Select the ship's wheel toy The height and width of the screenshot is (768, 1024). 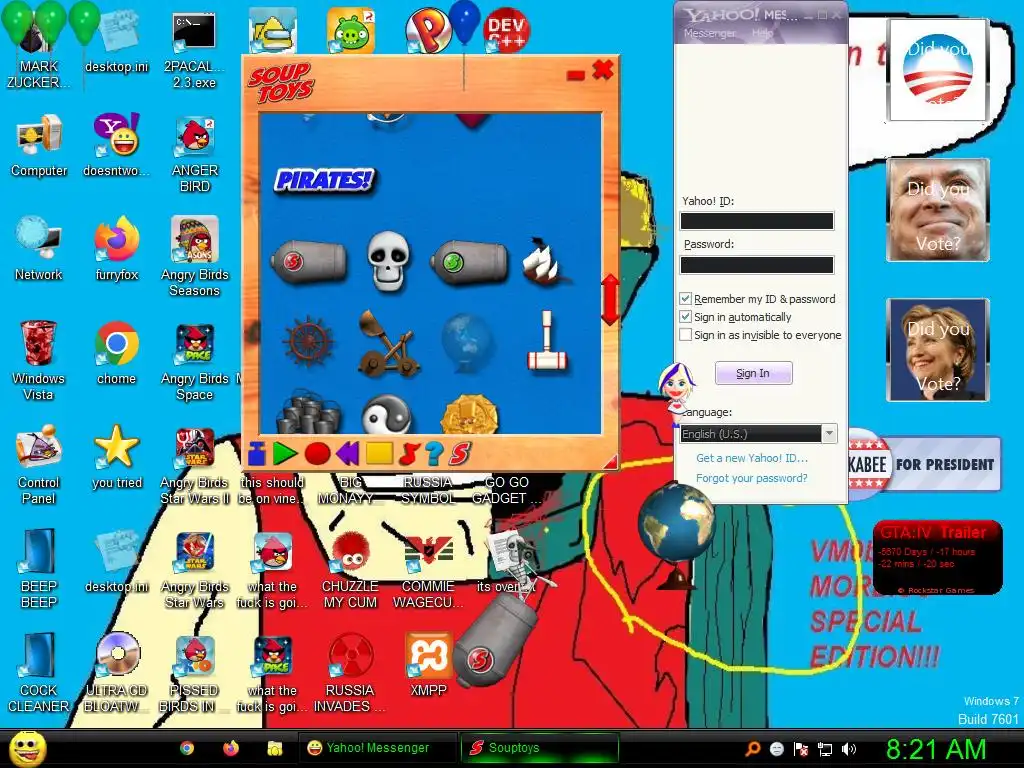click(308, 341)
